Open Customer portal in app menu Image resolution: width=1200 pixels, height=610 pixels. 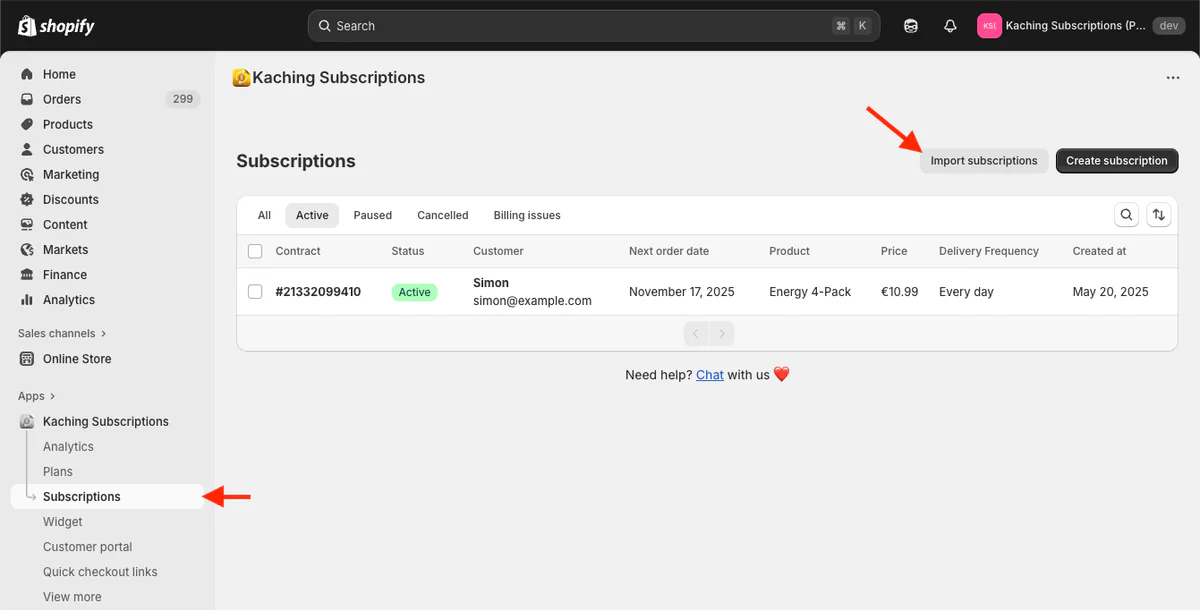click(x=88, y=547)
